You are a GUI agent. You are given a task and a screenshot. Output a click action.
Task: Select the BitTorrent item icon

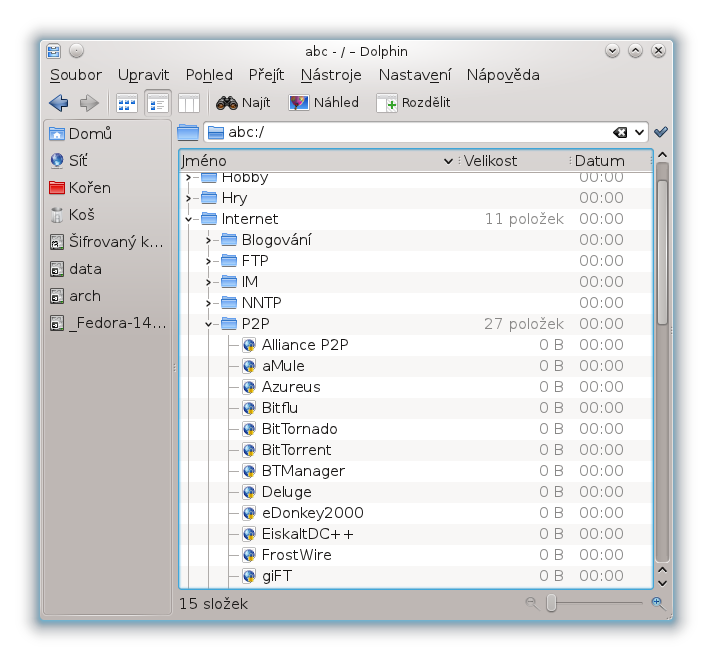pyautogui.click(x=249, y=450)
